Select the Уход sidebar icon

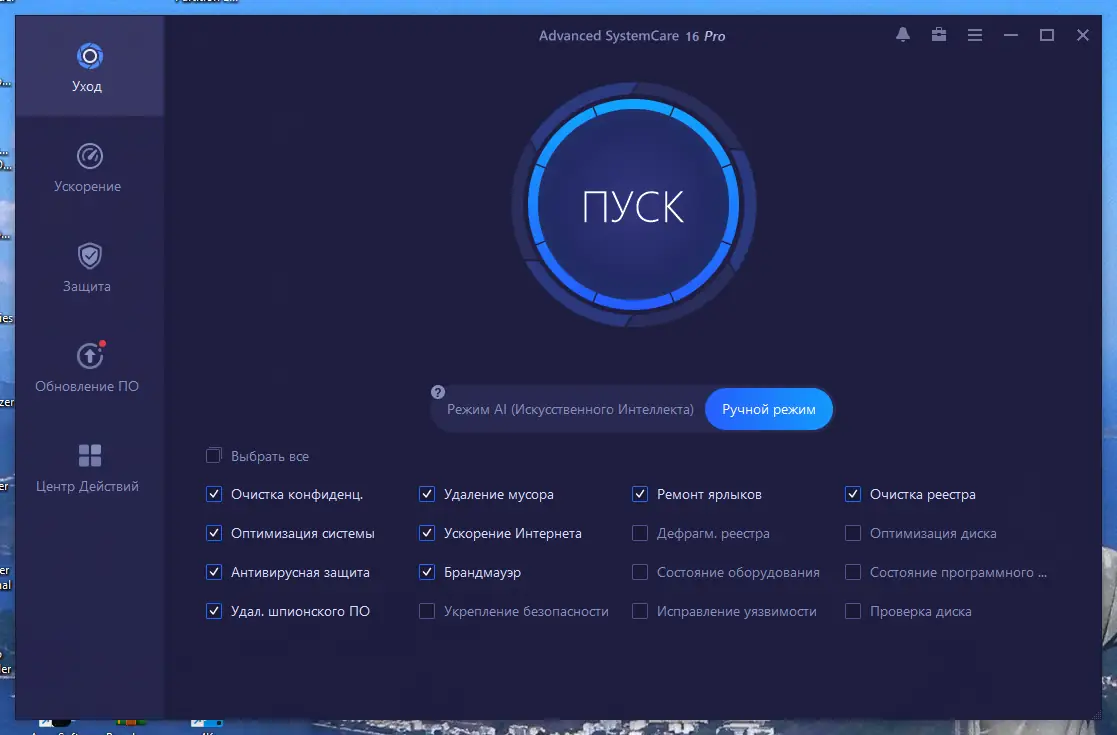(x=87, y=65)
